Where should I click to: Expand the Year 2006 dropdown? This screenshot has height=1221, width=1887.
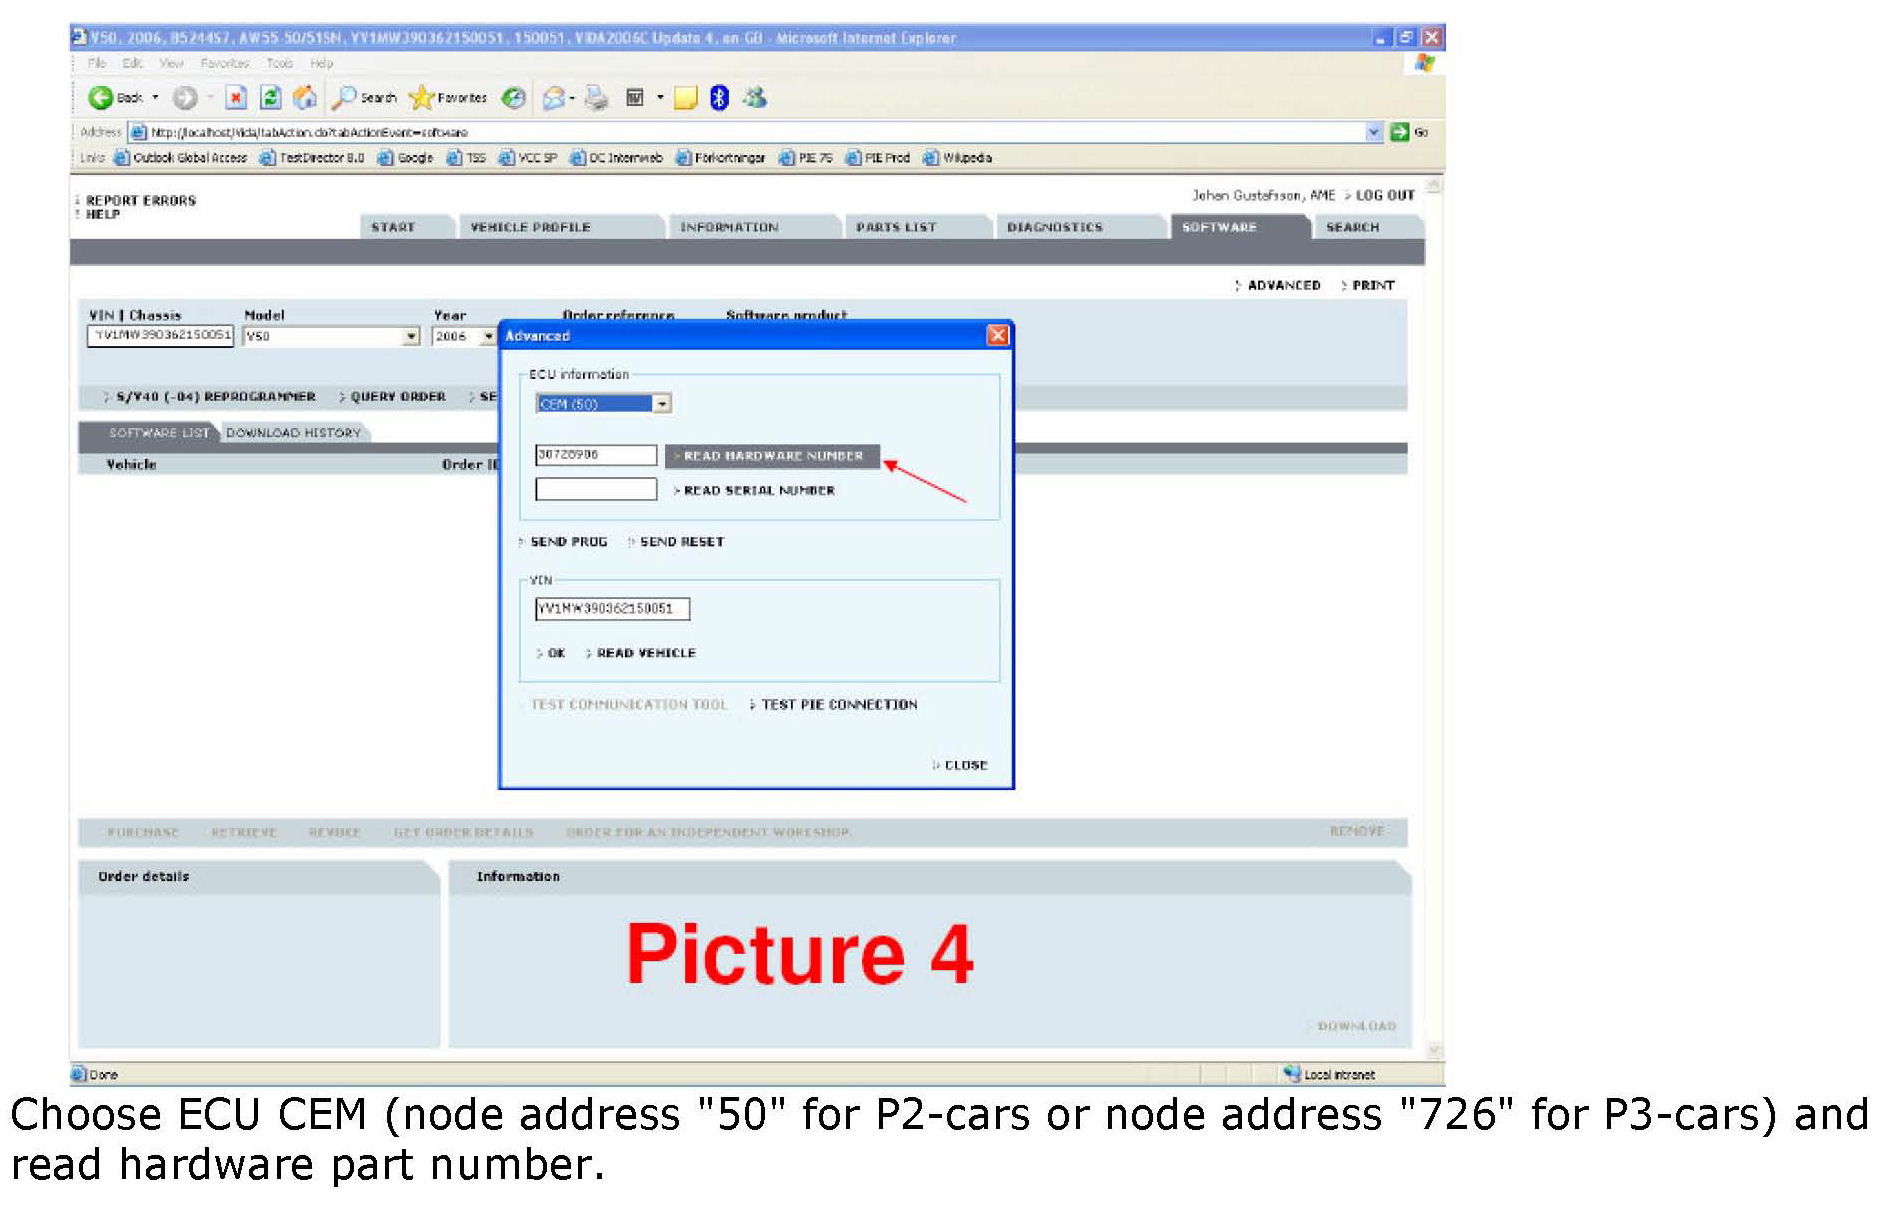pos(488,336)
